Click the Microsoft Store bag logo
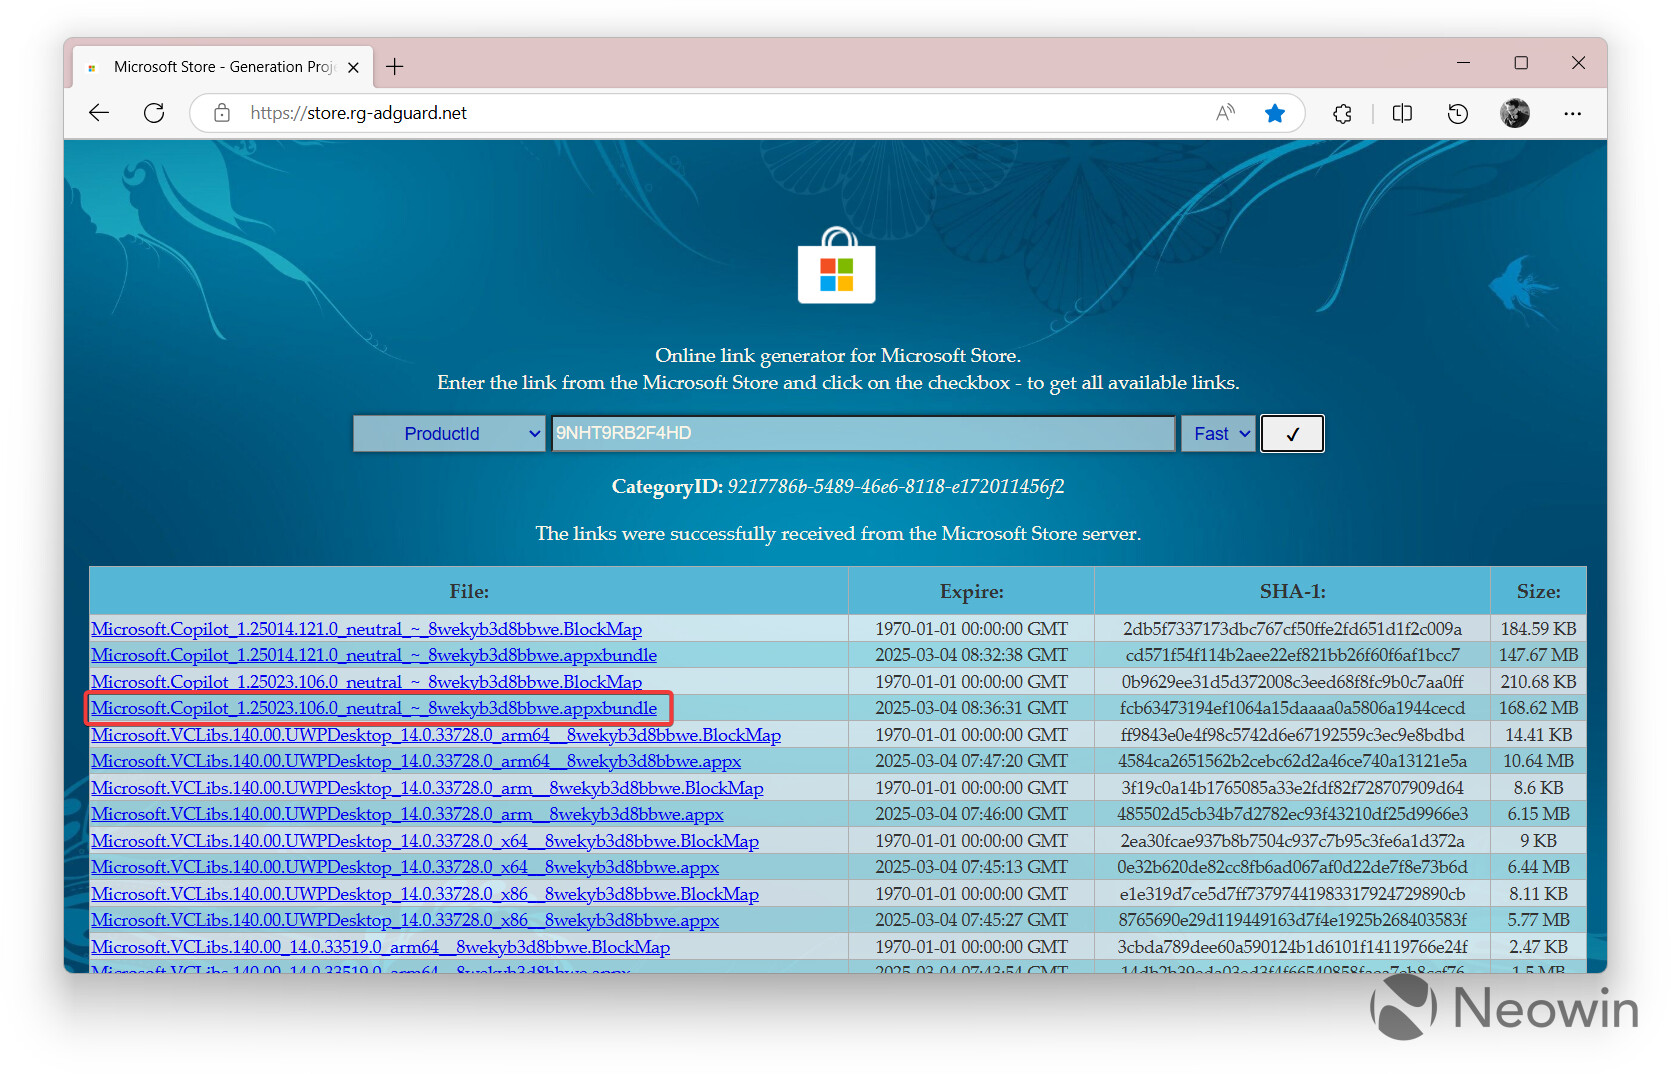This screenshot has width=1671, height=1074. point(837,265)
